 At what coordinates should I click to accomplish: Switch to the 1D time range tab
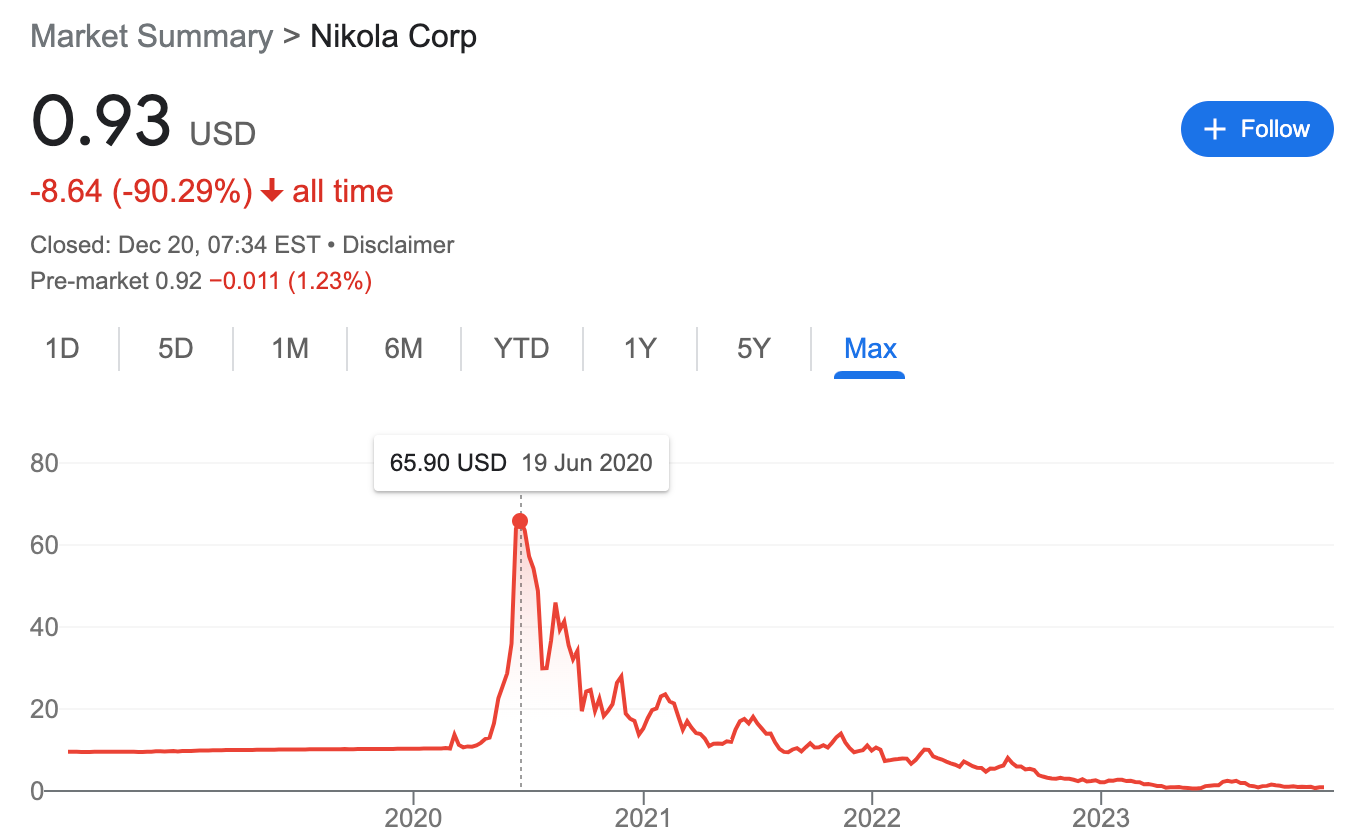(62, 349)
